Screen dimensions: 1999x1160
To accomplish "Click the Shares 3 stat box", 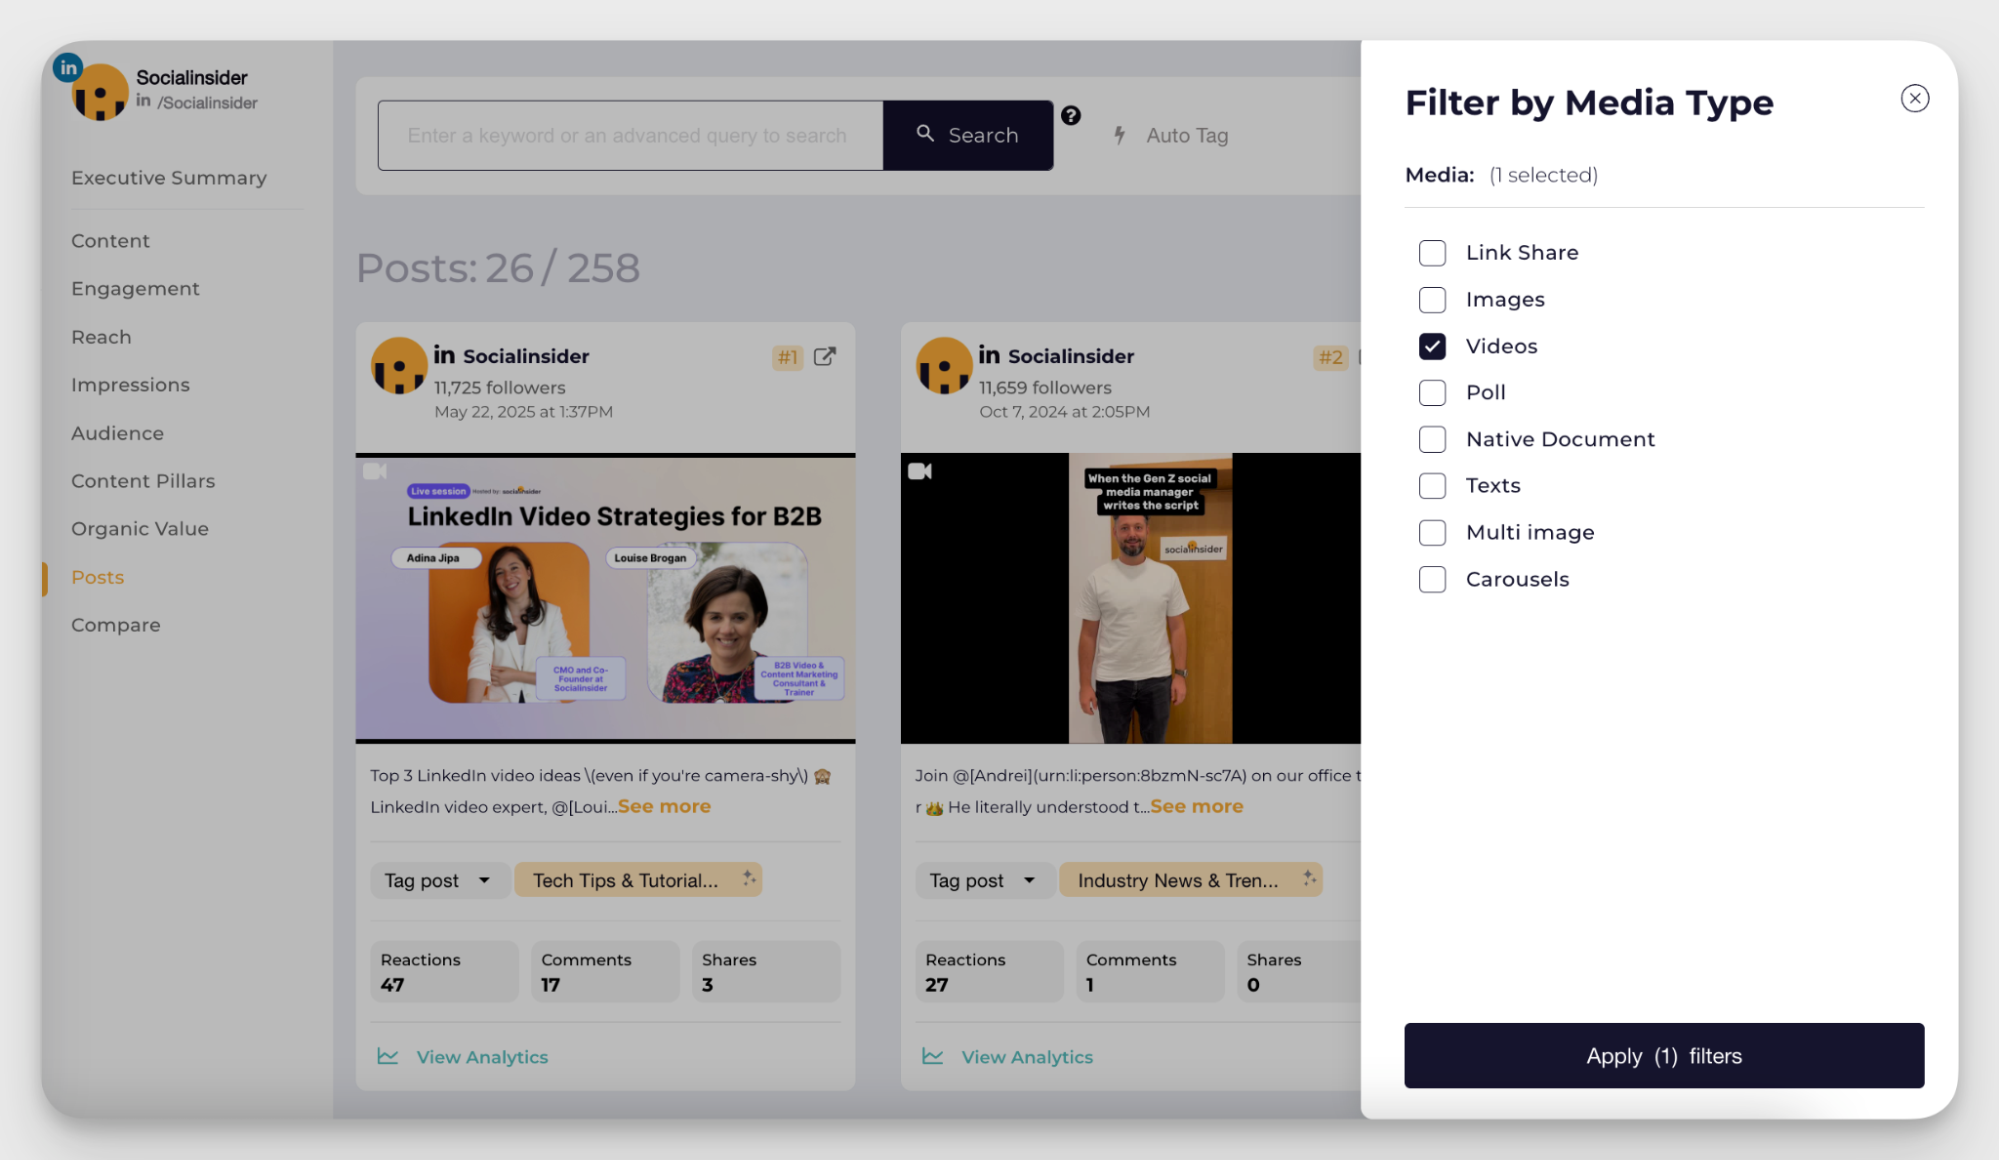I will [766, 971].
